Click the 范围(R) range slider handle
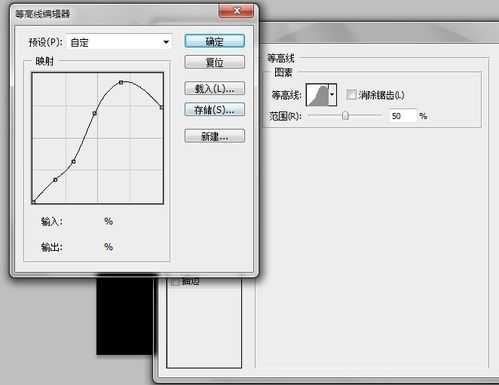The width and height of the screenshot is (499, 385). coord(345,116)
